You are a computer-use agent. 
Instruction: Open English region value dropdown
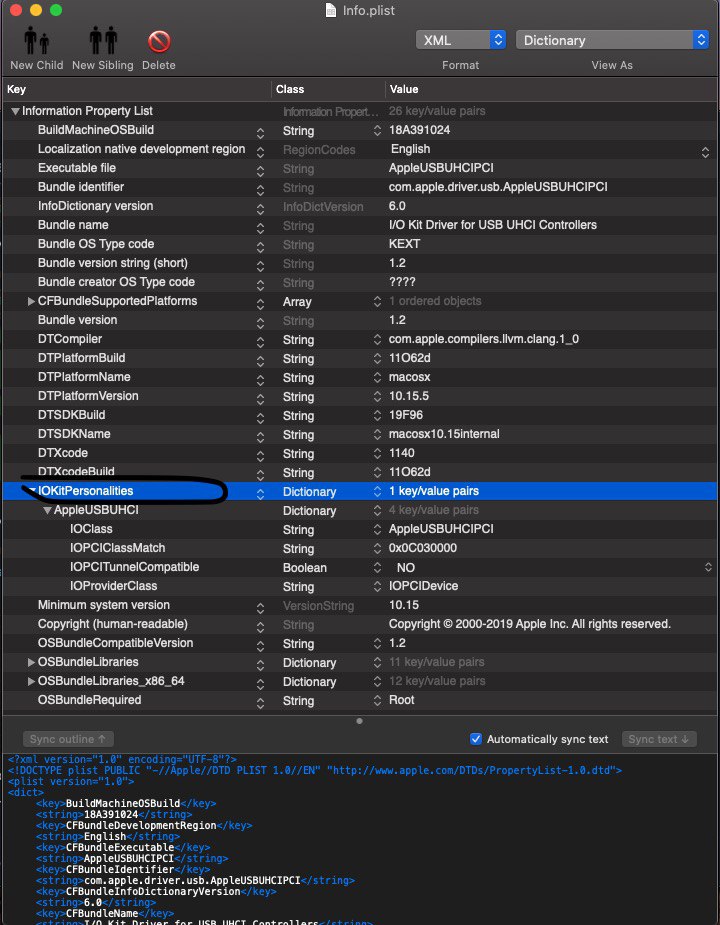[x=705, y=152]
